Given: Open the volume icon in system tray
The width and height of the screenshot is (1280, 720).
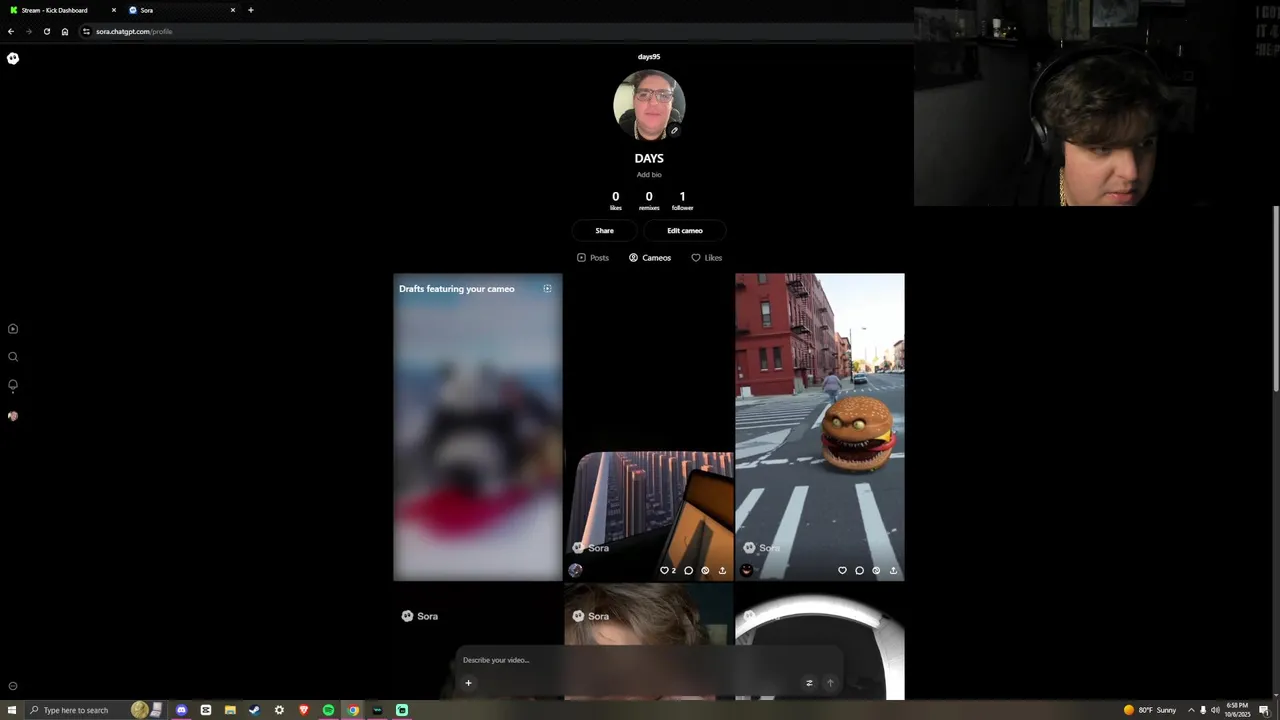Looking at the screenshot, I should click(1215, 710).
